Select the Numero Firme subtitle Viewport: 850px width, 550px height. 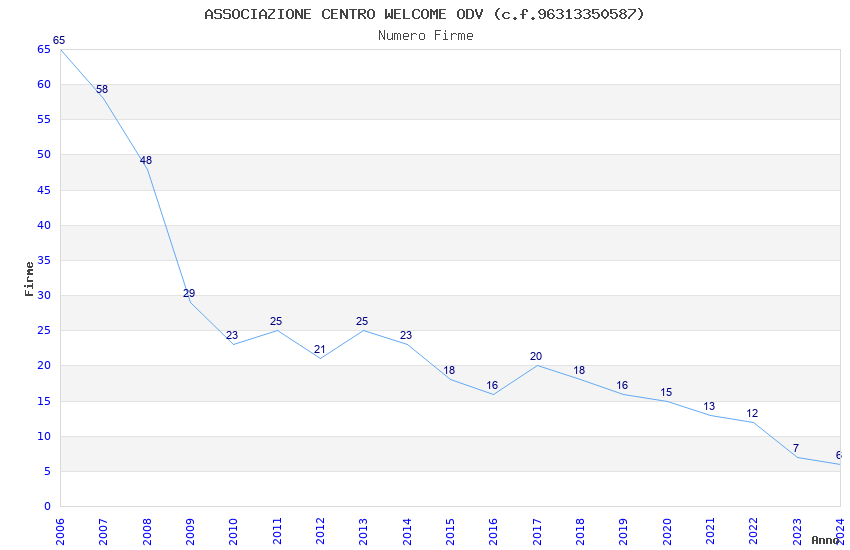click(426, 35)
